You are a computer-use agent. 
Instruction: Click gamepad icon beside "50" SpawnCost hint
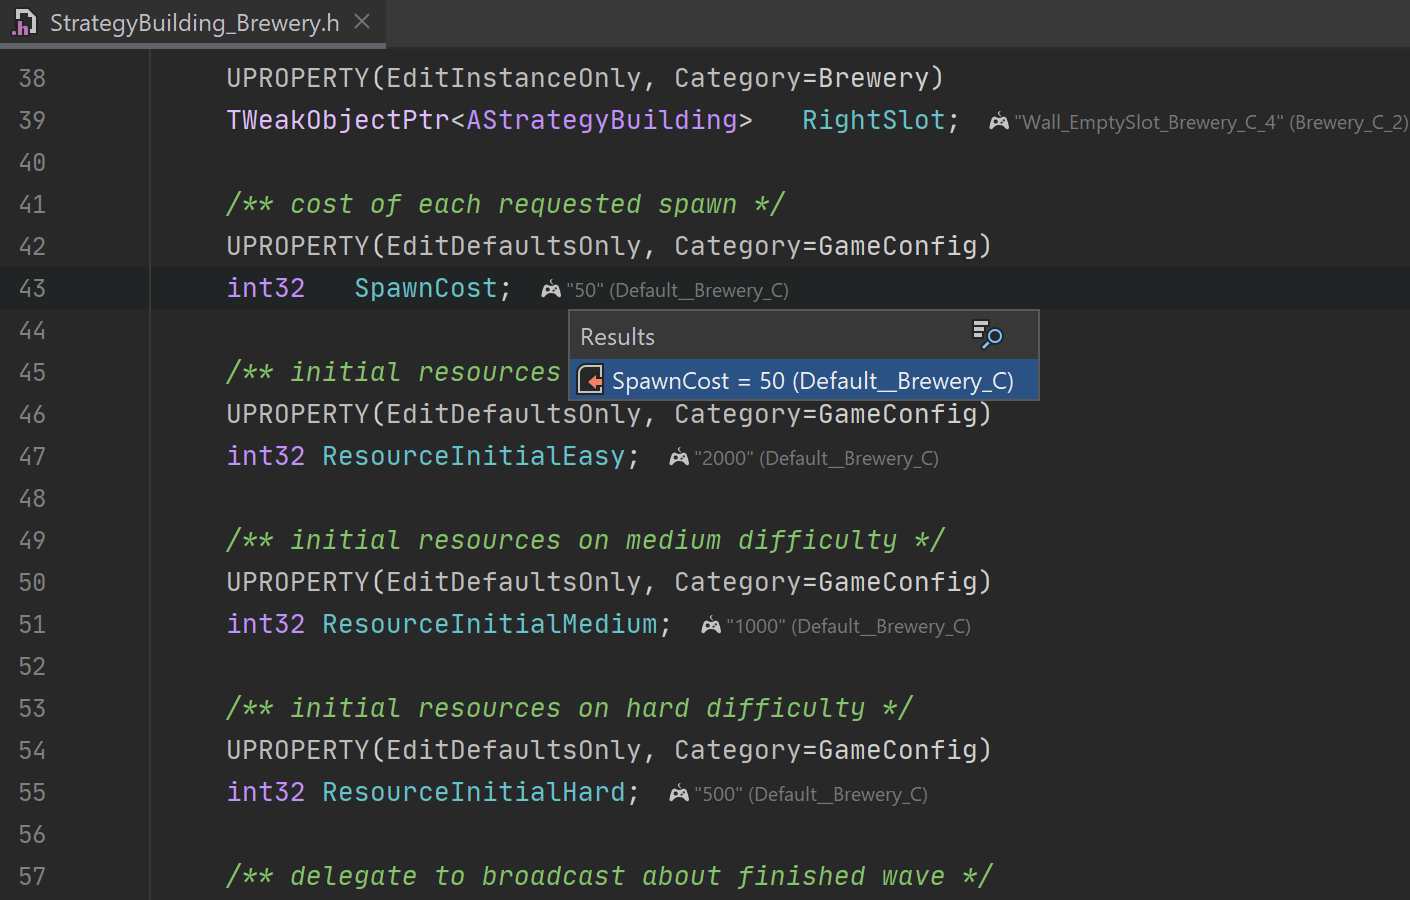551,290
